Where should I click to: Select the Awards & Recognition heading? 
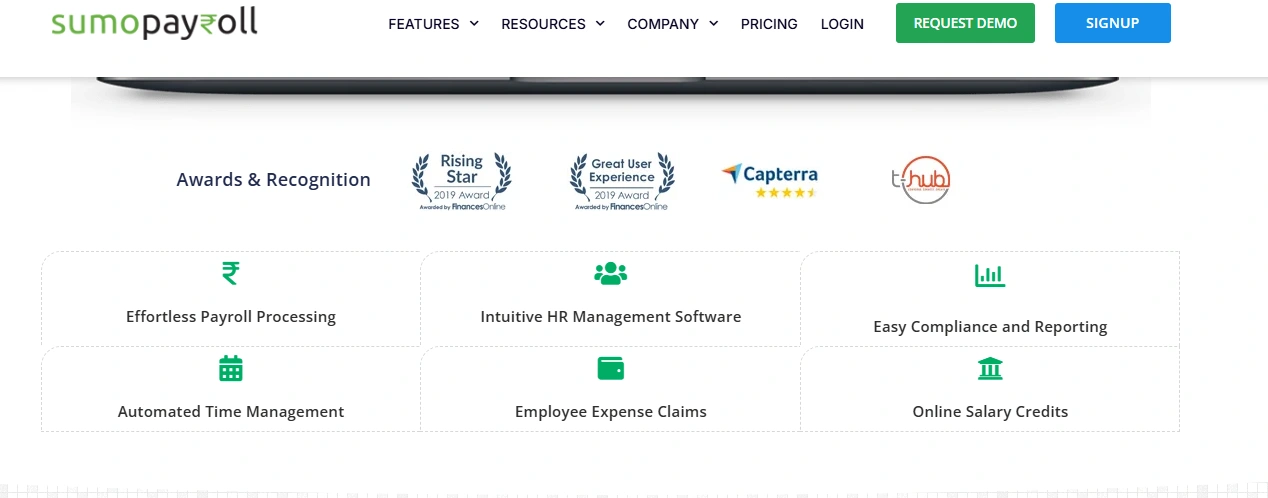(273, 180)
